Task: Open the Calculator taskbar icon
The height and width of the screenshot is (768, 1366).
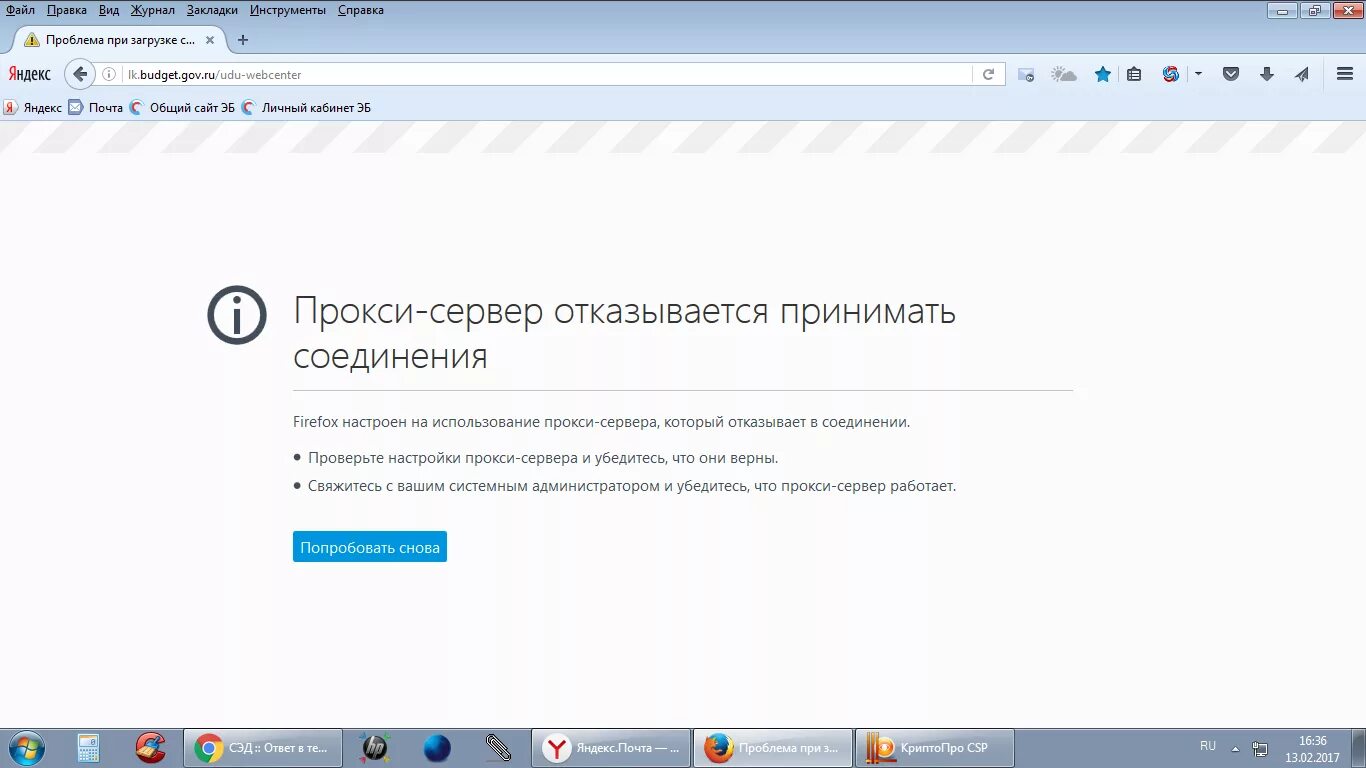Action: 89,748
